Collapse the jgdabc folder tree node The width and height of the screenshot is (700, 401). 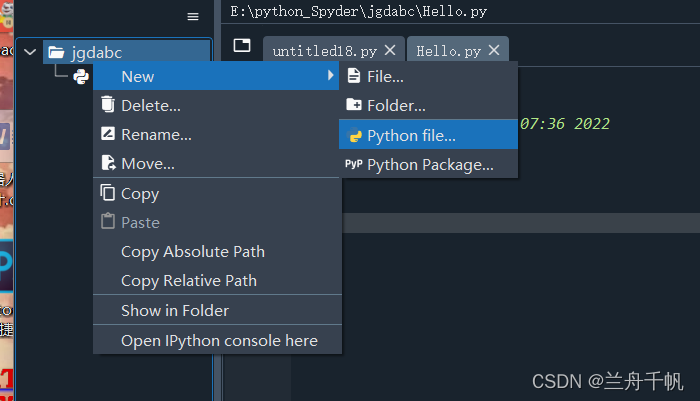[30, 52]
